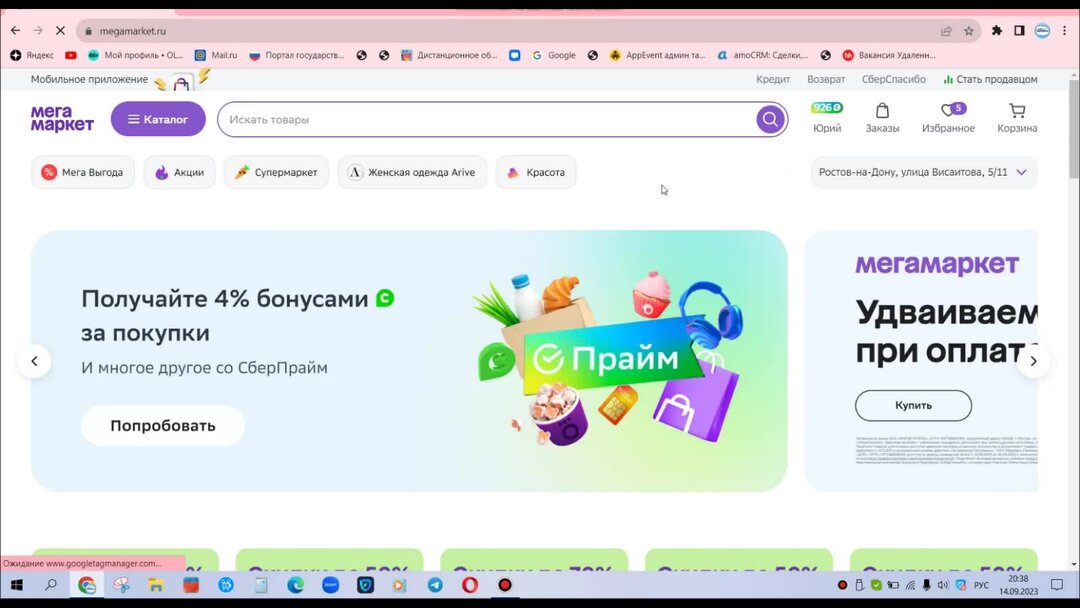The width and height of the screenshot is (1080, 608).
Task: Click the Попробовать button on banner
Action: 163,426
